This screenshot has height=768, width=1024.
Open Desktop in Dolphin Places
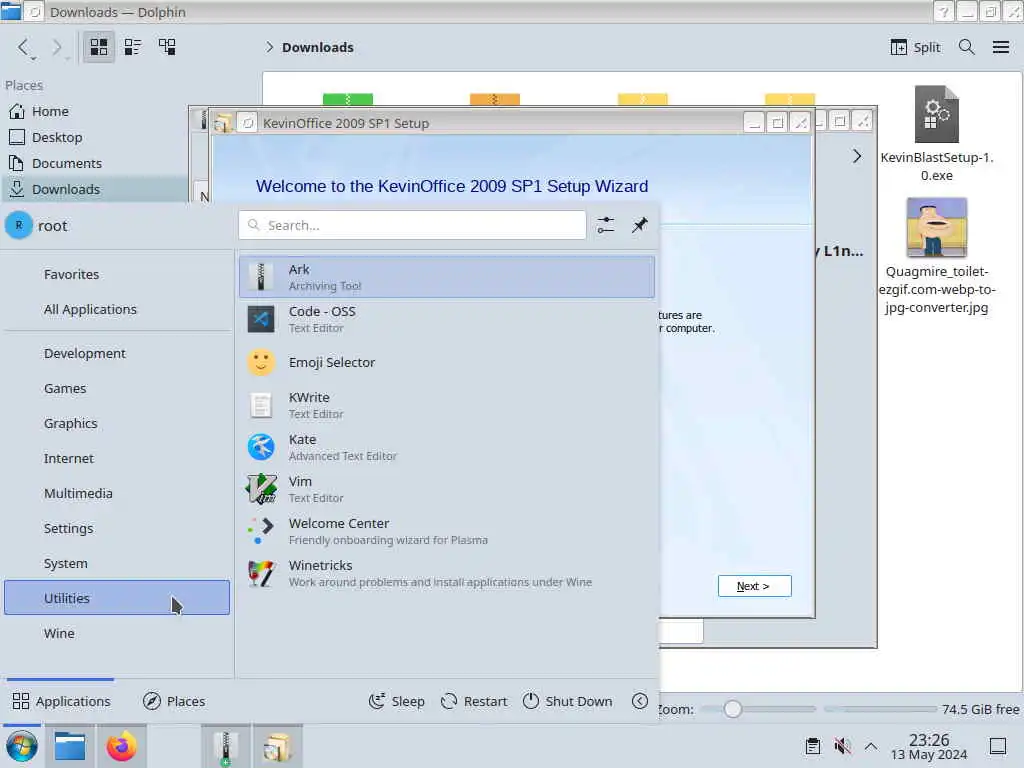[95, 138]
